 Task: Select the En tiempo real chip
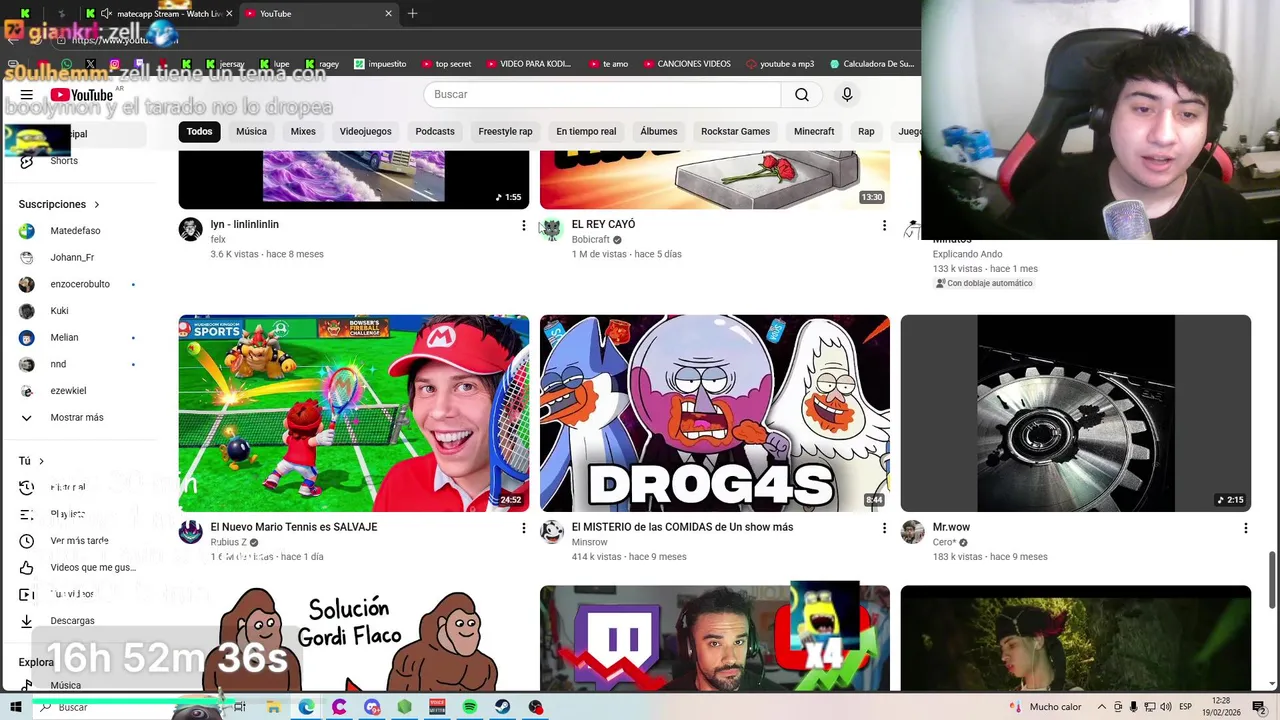[x=586, y=131]
